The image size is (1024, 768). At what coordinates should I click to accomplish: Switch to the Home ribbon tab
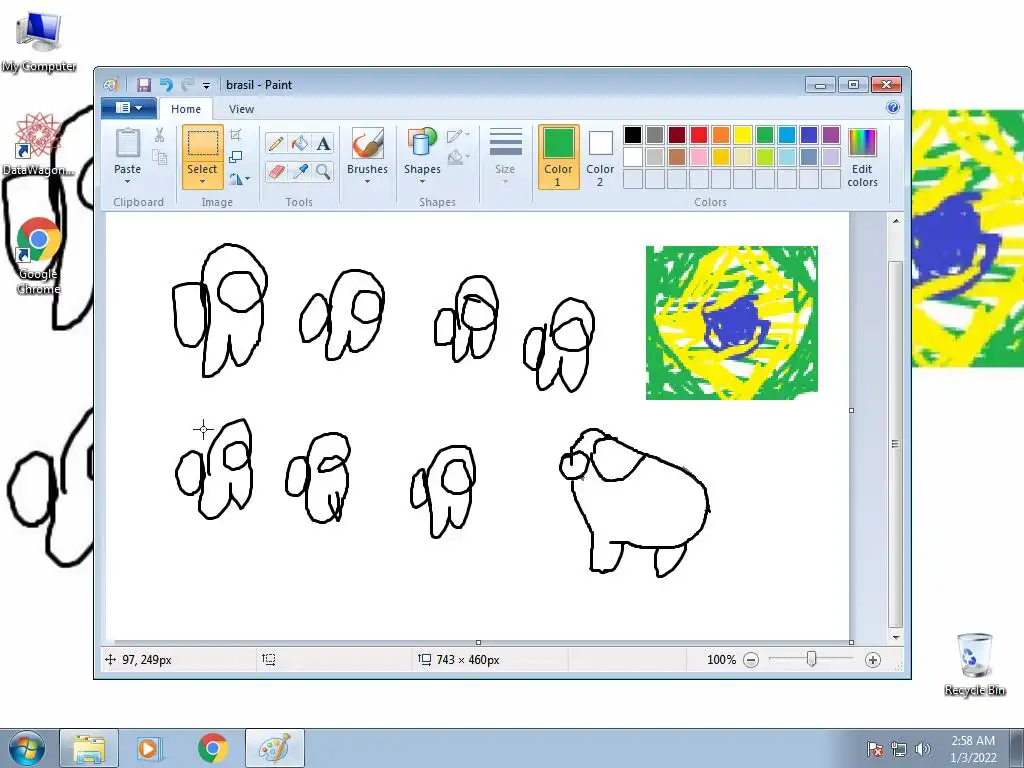pyautogui.click(x=186, y=109)
